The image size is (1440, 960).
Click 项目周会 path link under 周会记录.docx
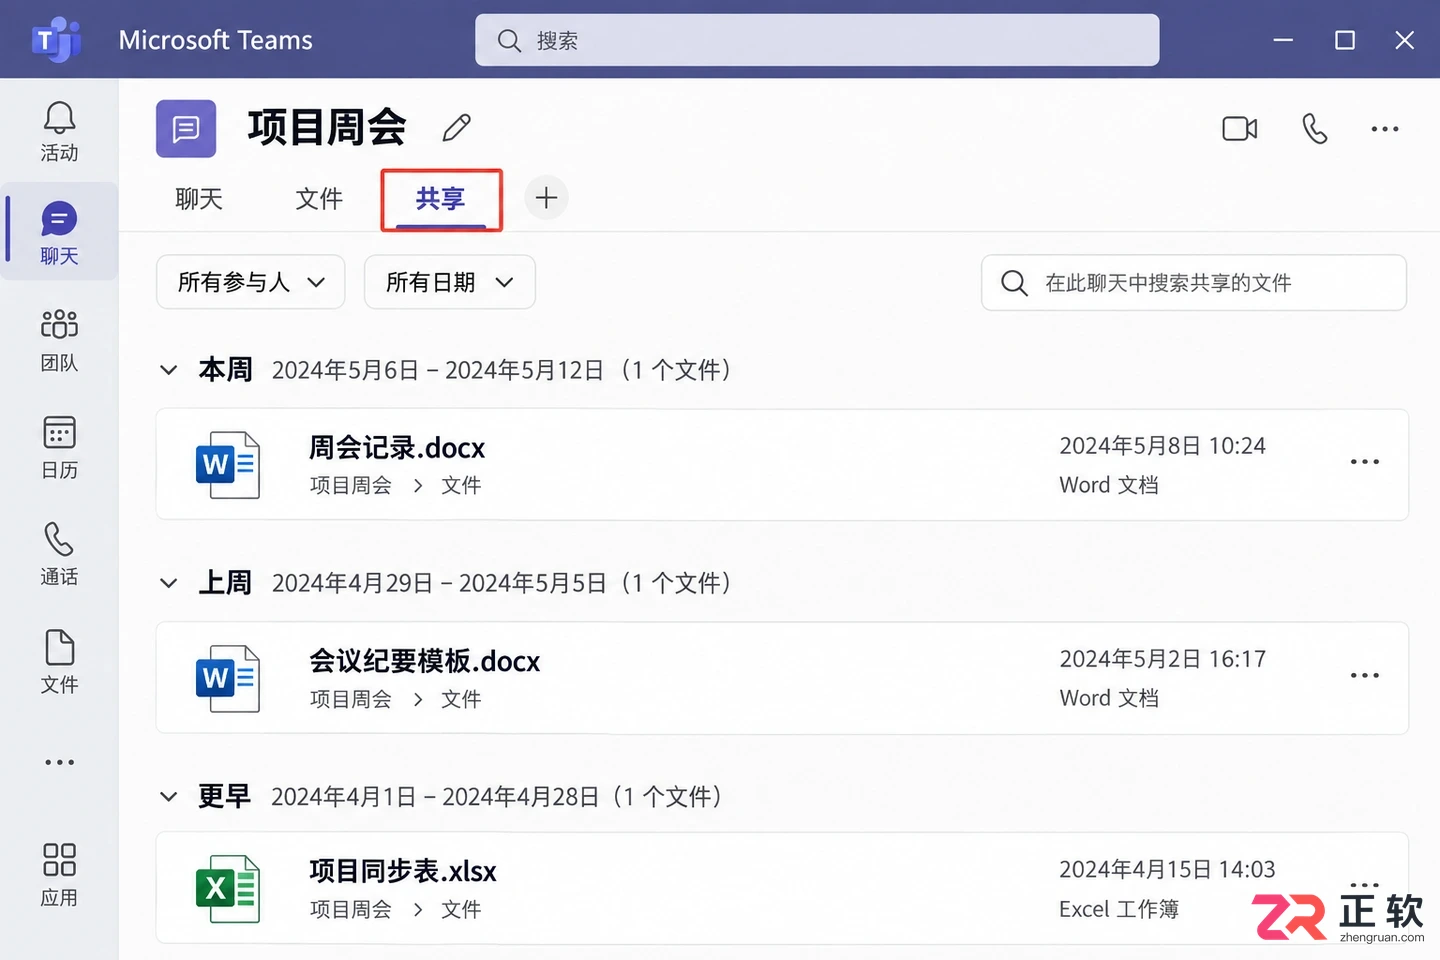click(351, 485)
